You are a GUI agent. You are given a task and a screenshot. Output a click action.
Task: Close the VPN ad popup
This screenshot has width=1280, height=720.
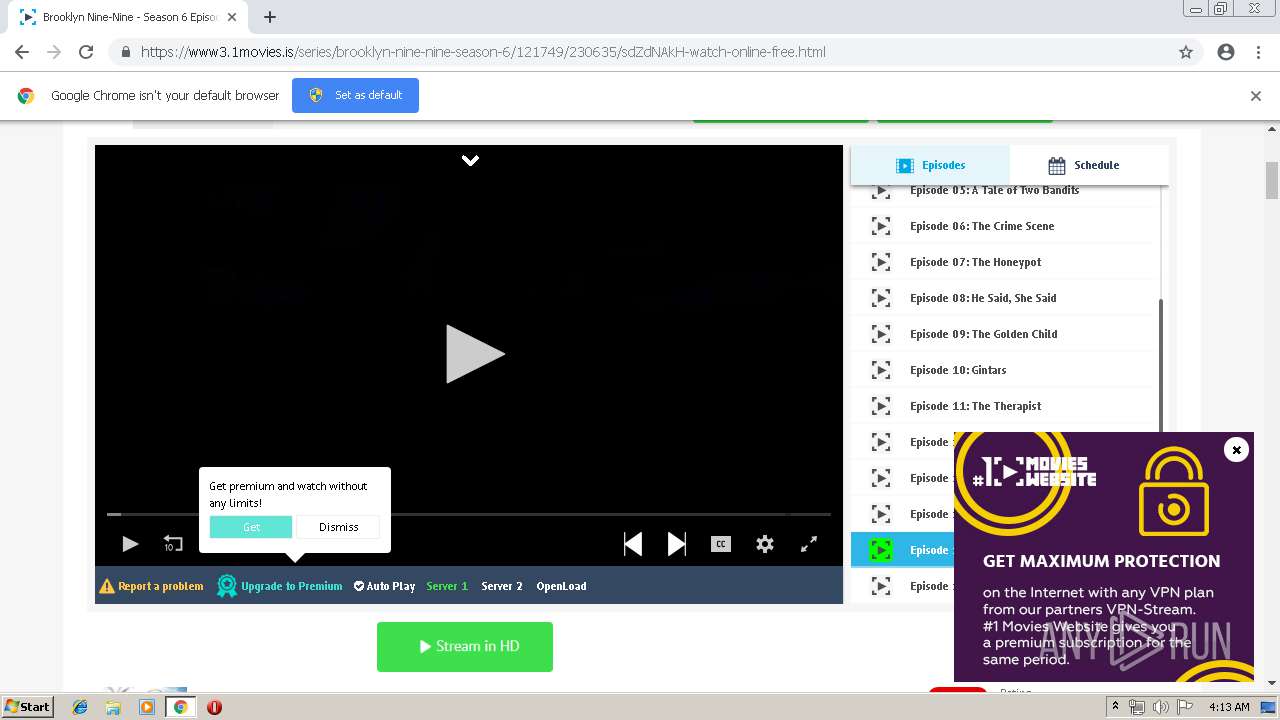[x=1236, y=450]
